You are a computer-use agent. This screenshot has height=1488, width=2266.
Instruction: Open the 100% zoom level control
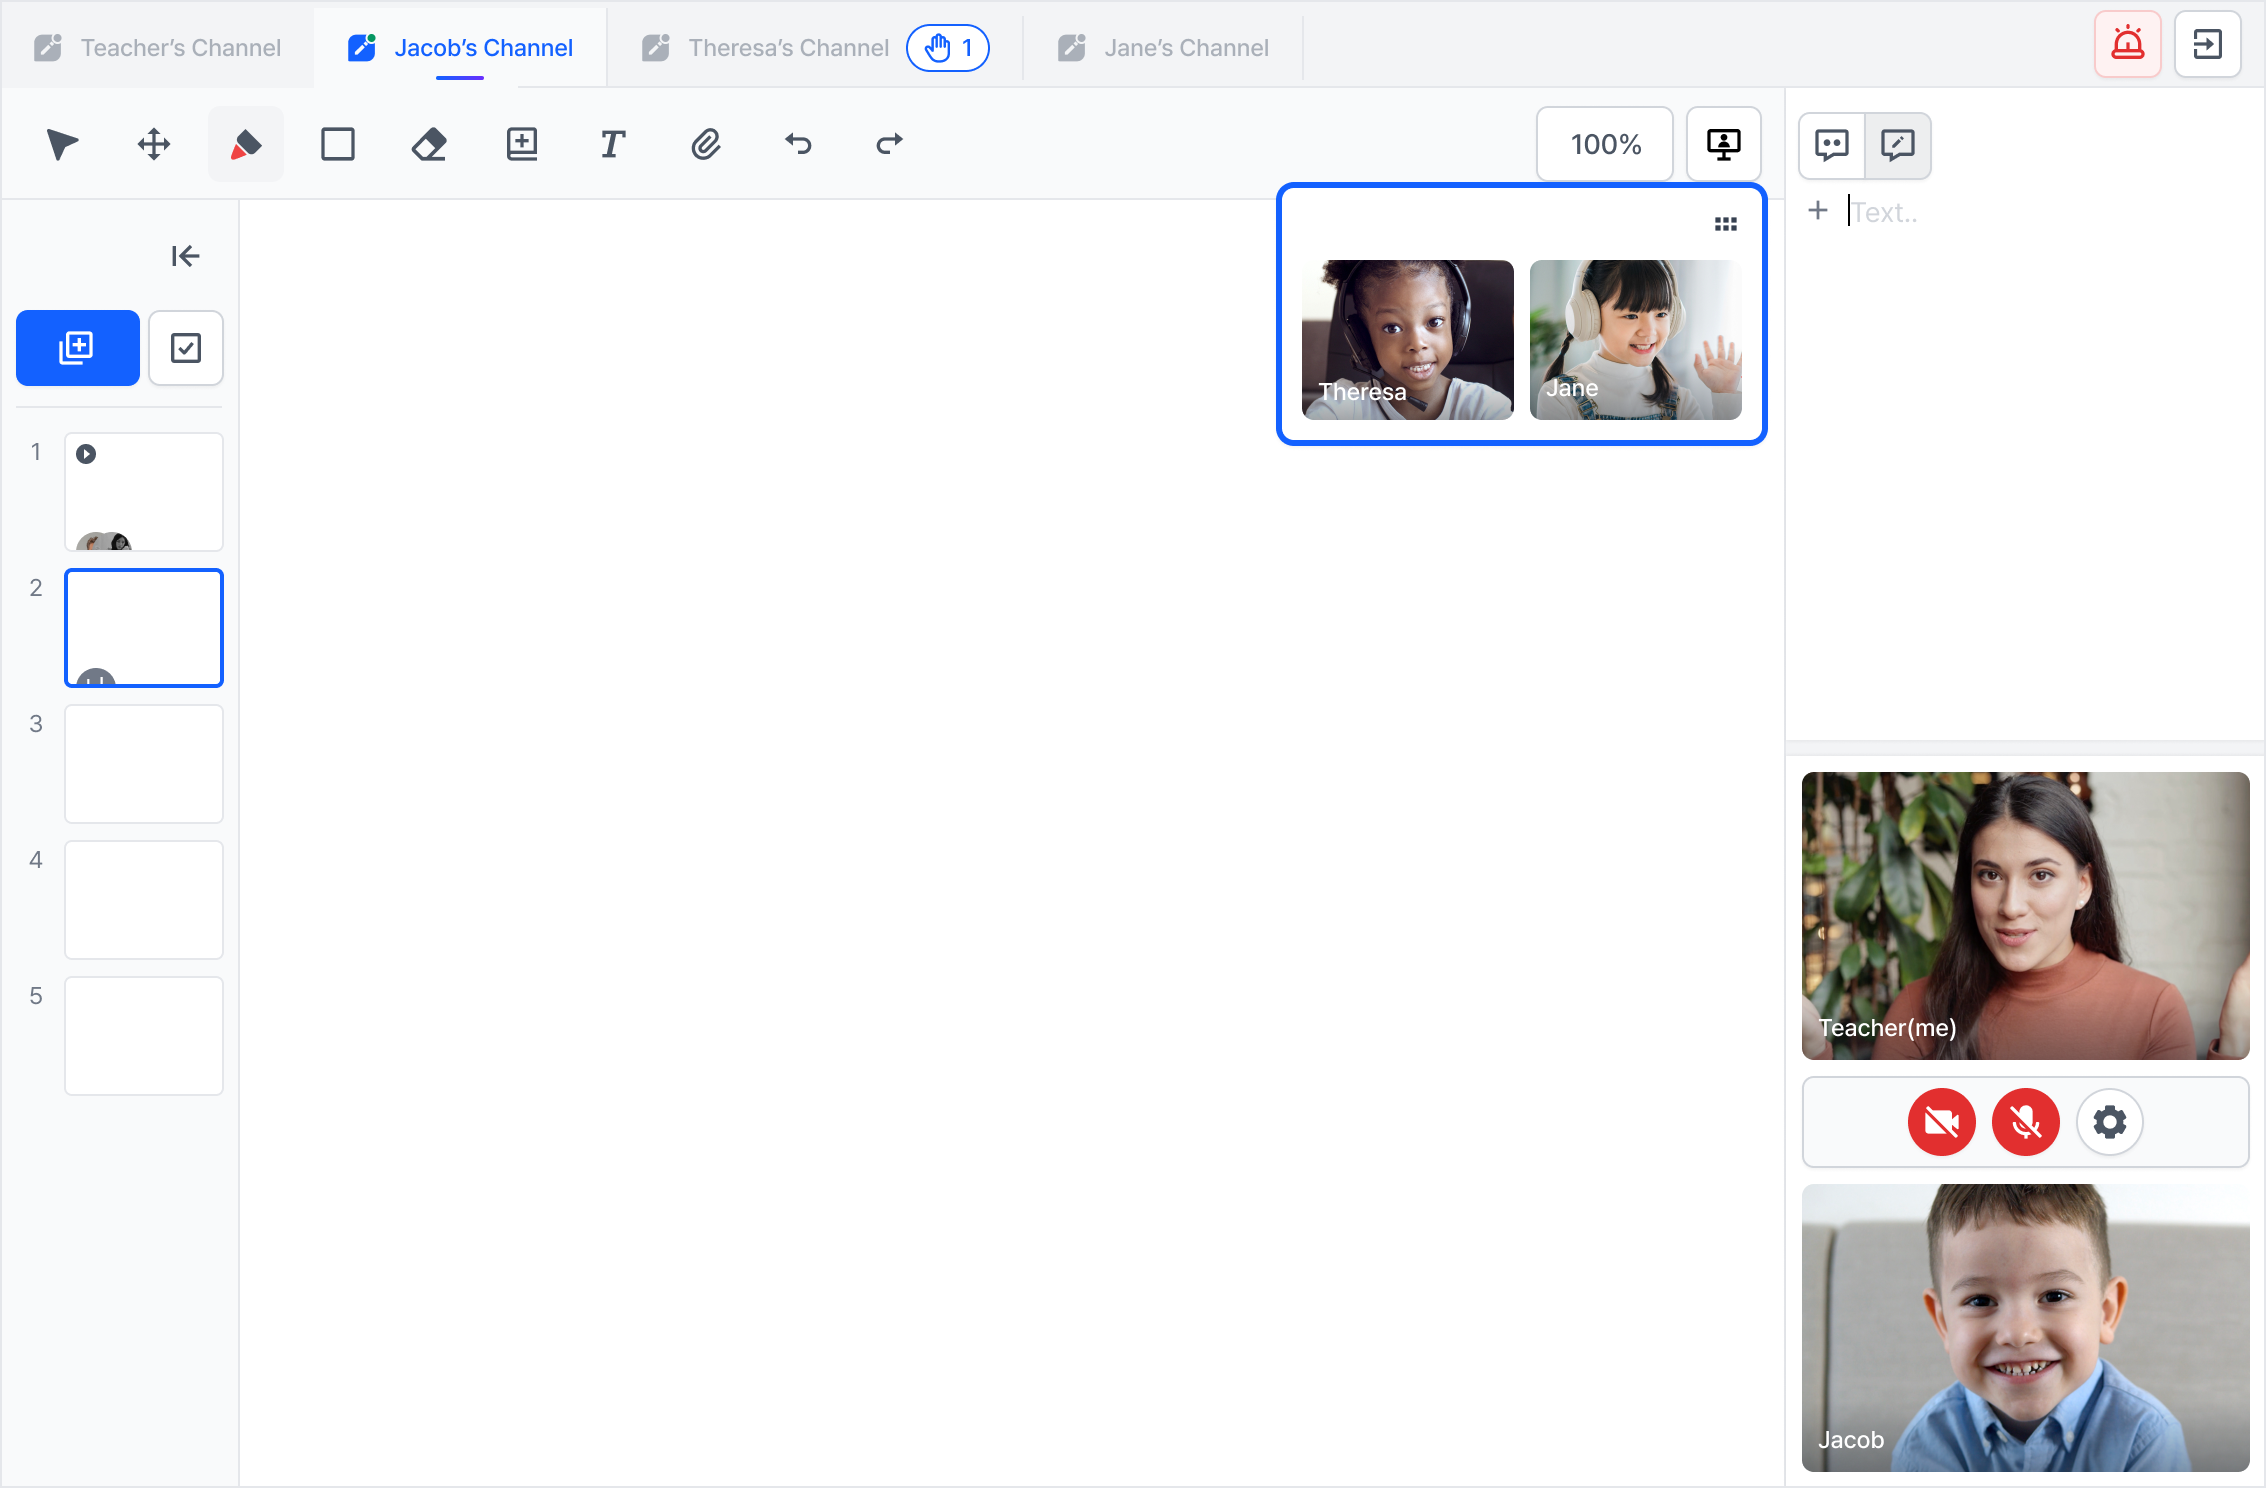(1605, 144)
